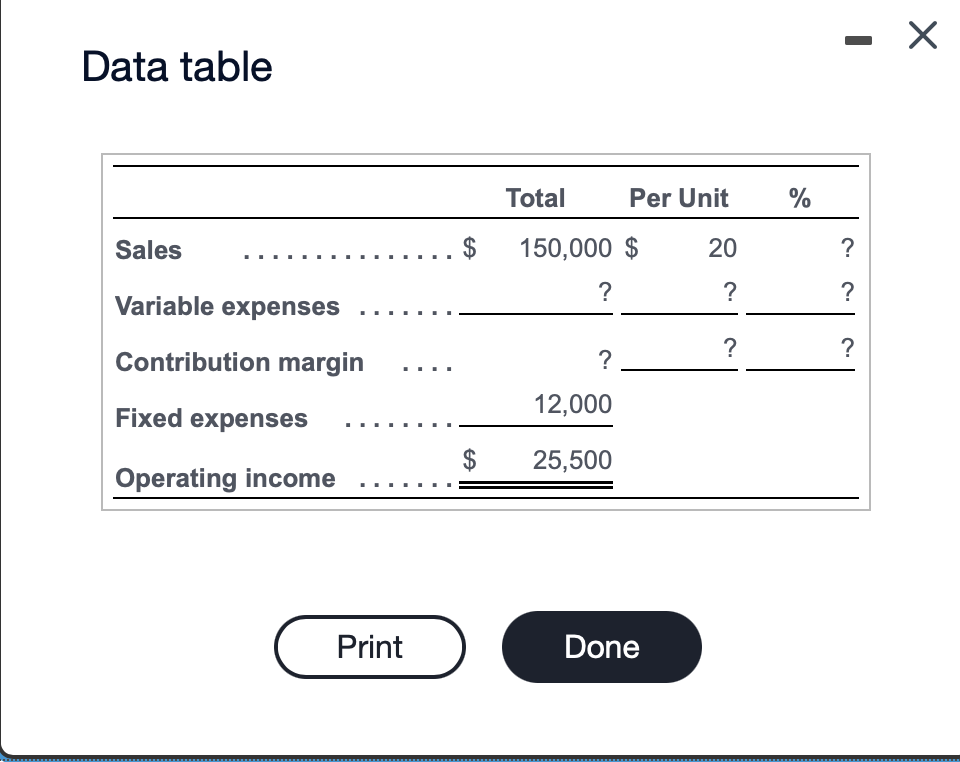Click the per unit sales value 20
This screenshot has width=960, height=762.
(x=722, y=248)
